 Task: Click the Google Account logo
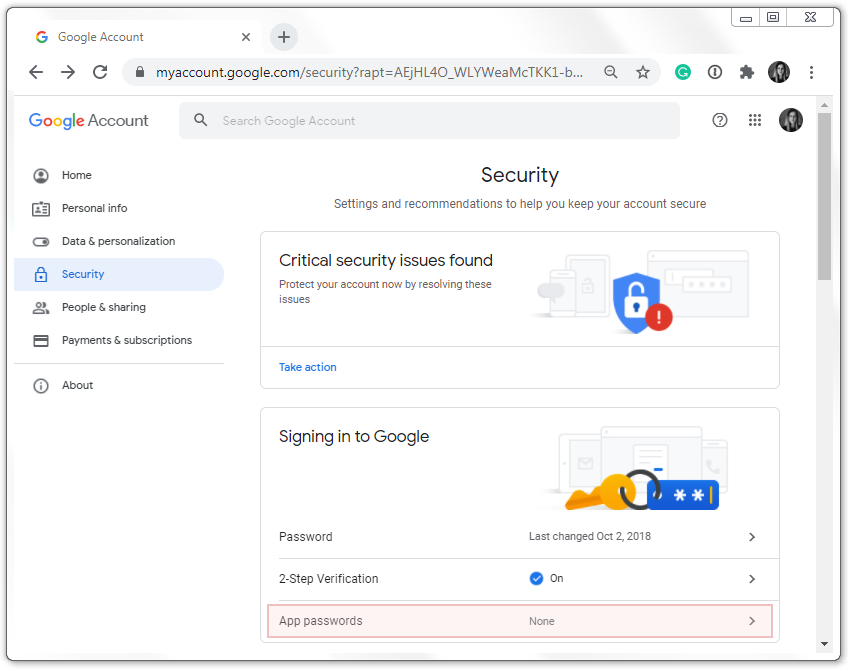pos(88,121)
